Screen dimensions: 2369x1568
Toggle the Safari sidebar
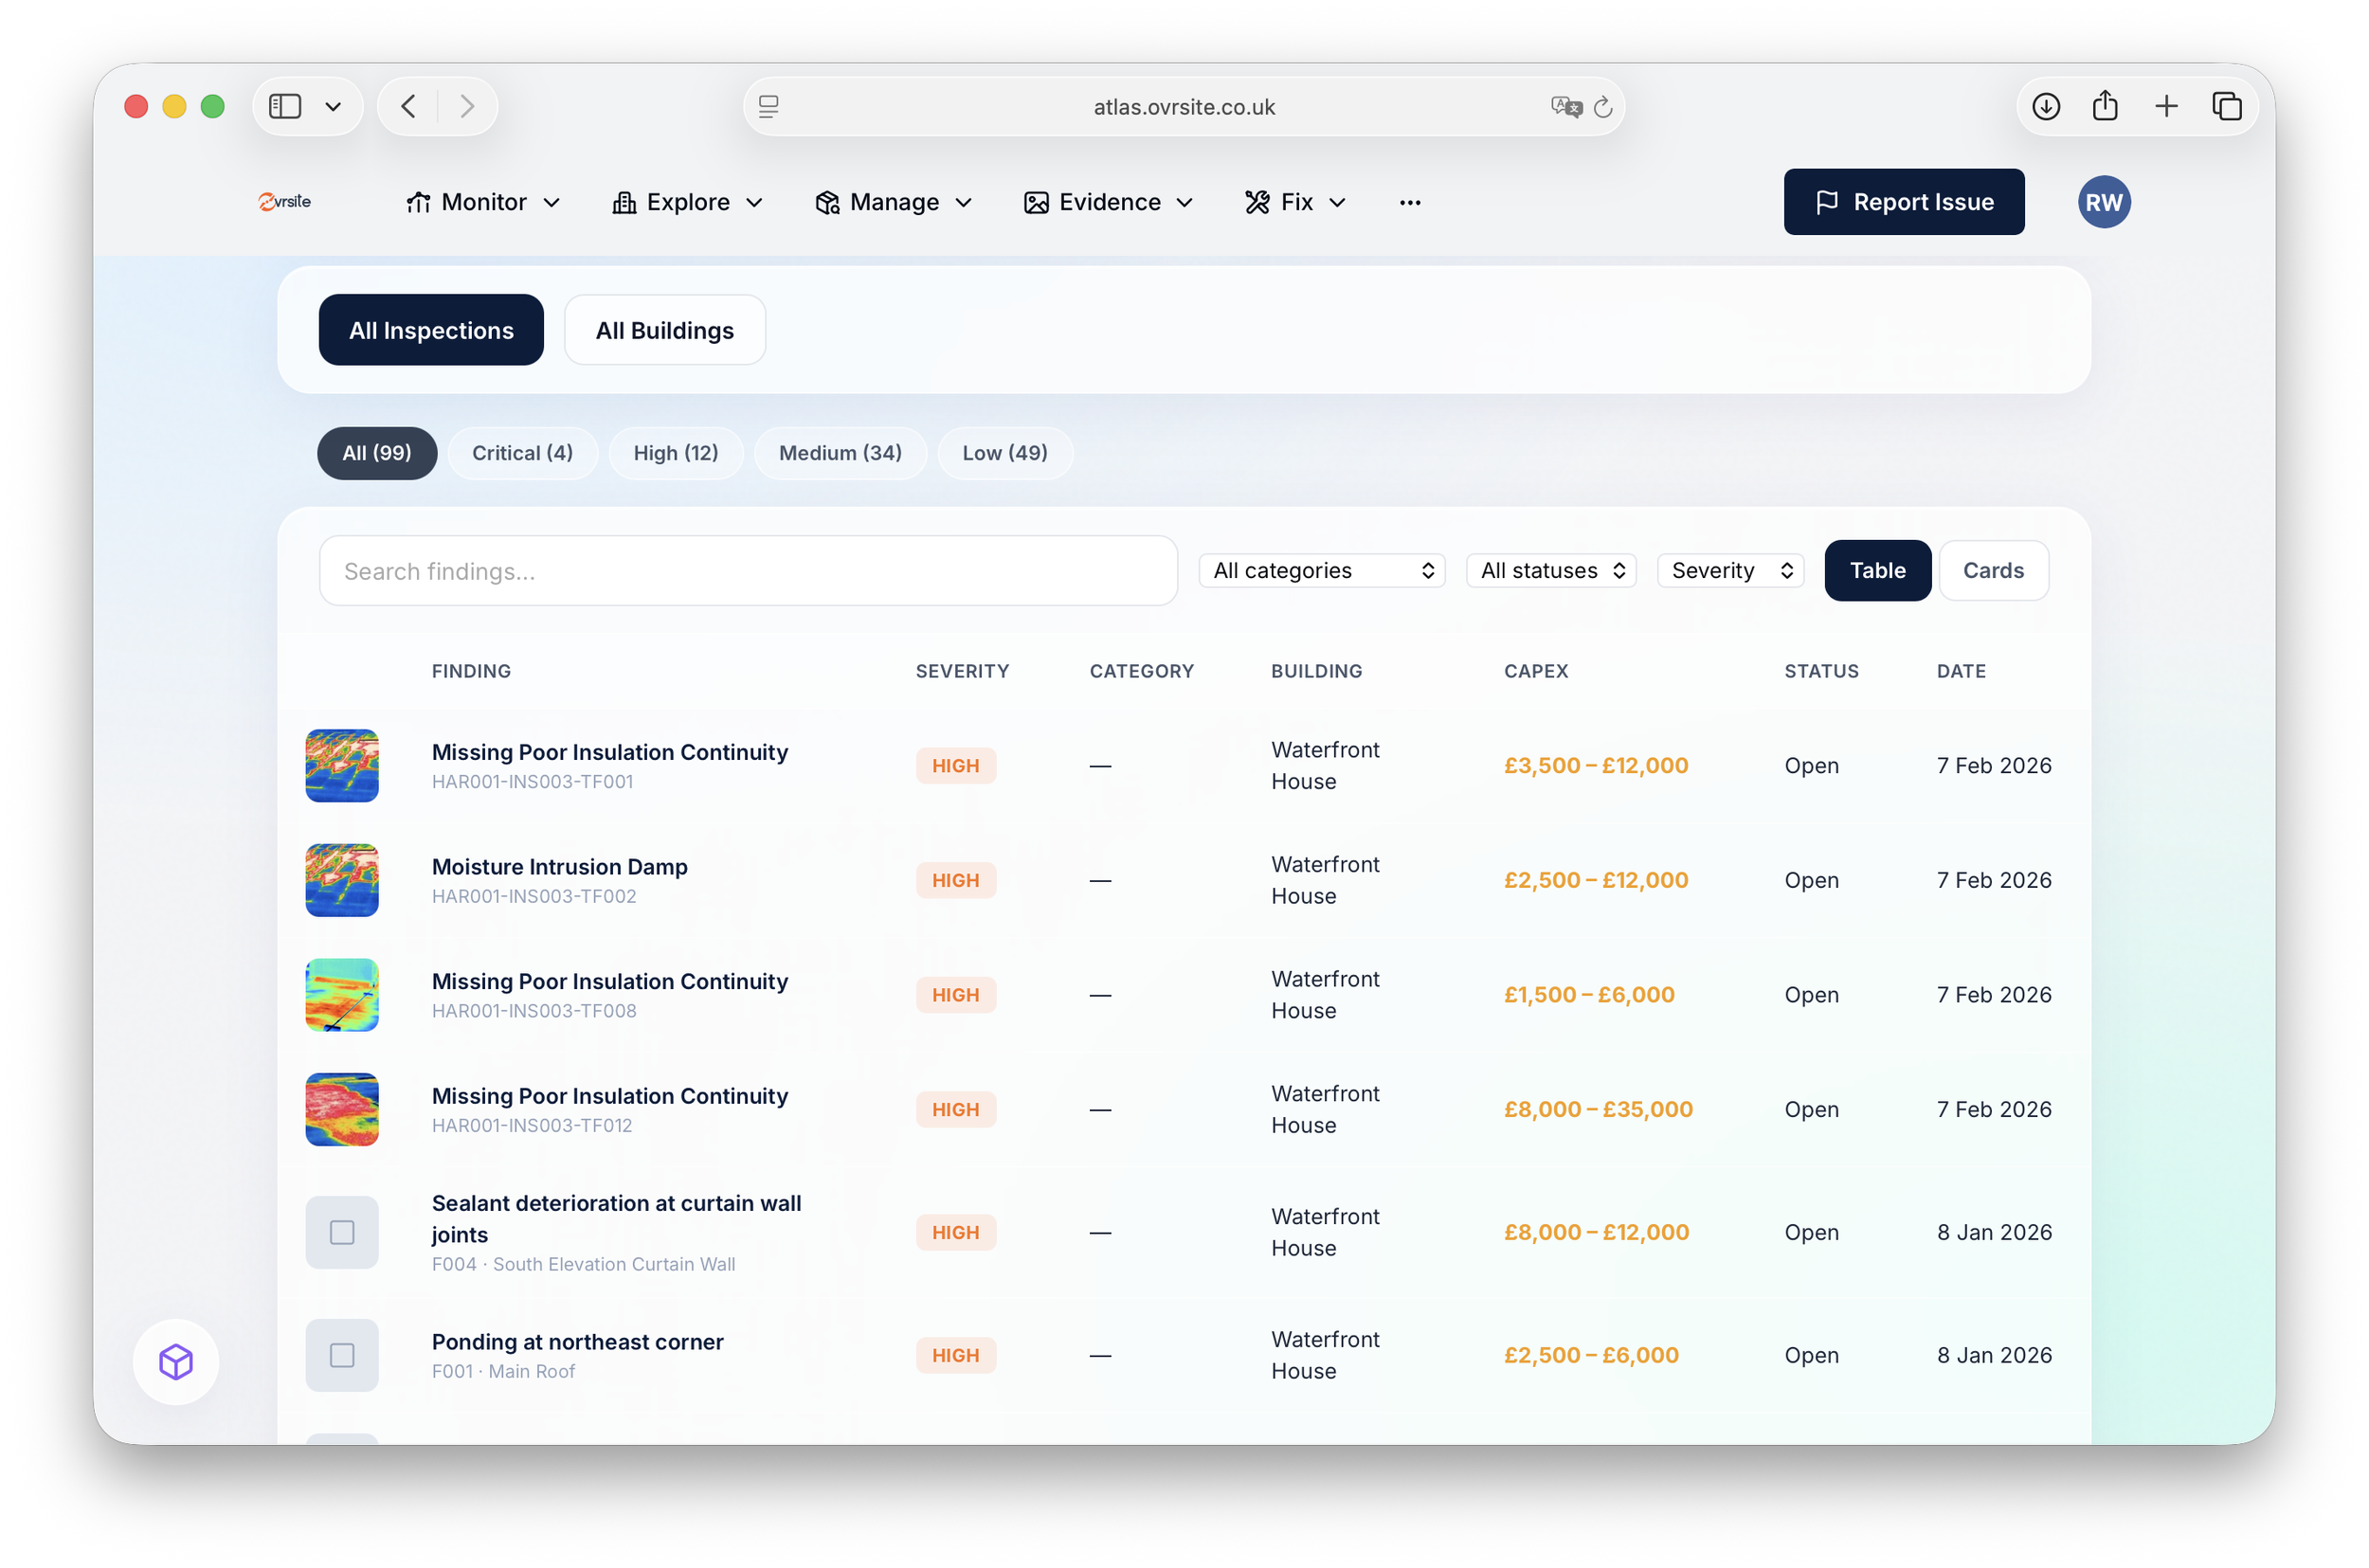click(x=286, y=106)
